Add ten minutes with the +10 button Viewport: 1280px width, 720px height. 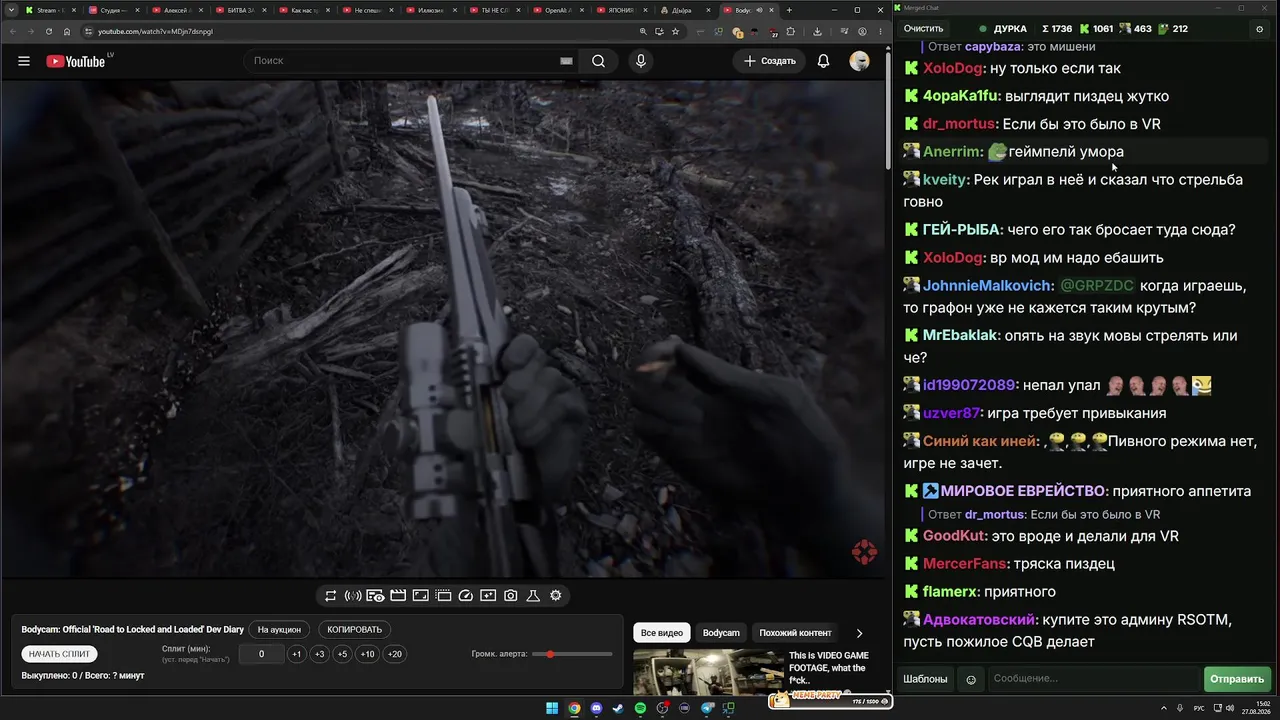click(368, 654)
